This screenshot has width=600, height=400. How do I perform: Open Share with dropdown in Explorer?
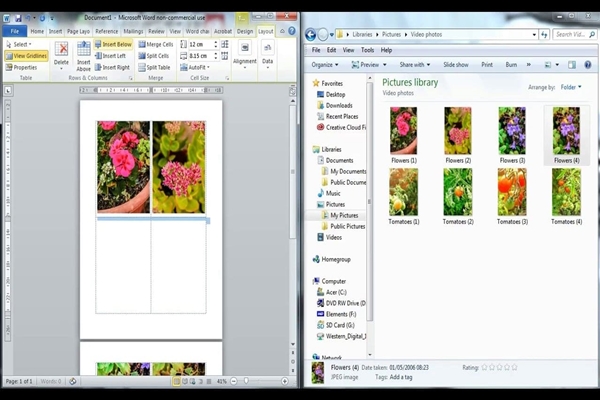pos(415,65)
